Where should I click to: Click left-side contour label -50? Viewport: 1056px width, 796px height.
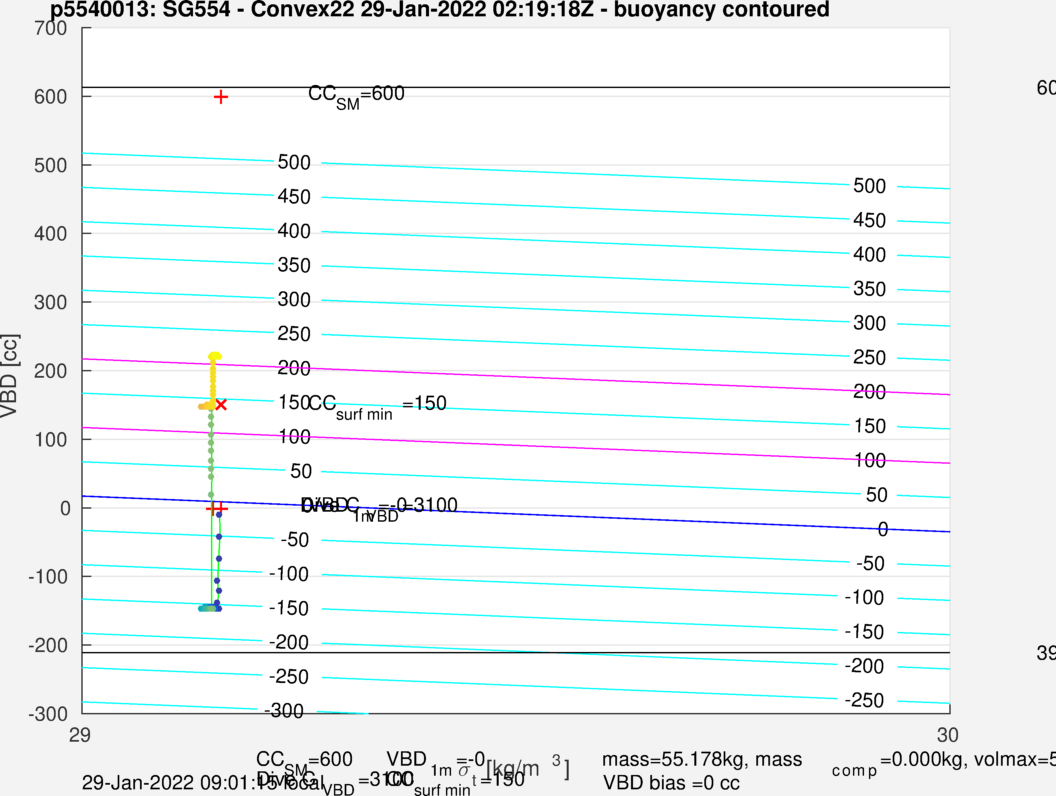coord(294,540)
